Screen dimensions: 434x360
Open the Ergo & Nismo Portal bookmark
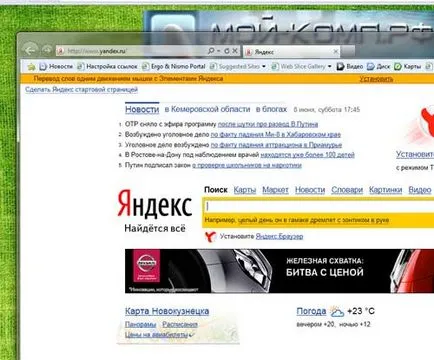coord(174,67)
